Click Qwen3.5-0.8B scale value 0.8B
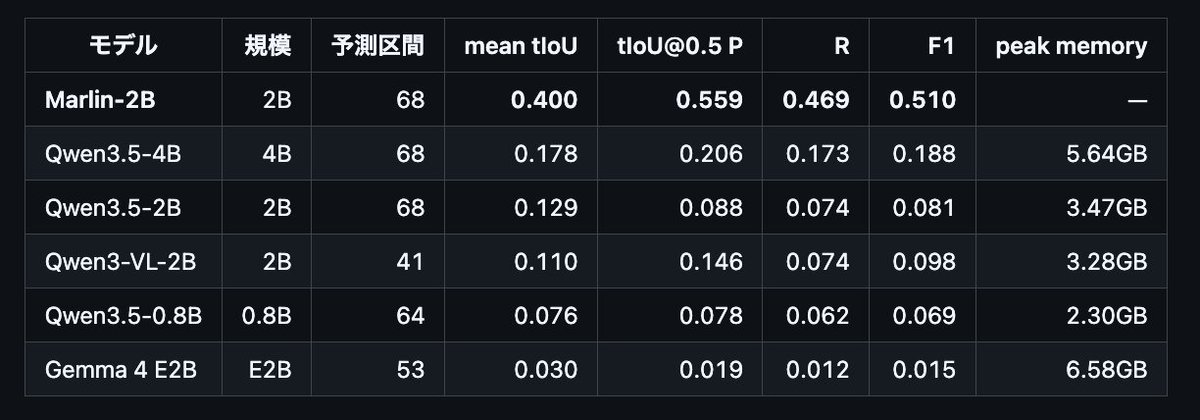Viewport: 1200px width, 420px height. [267, 316]
